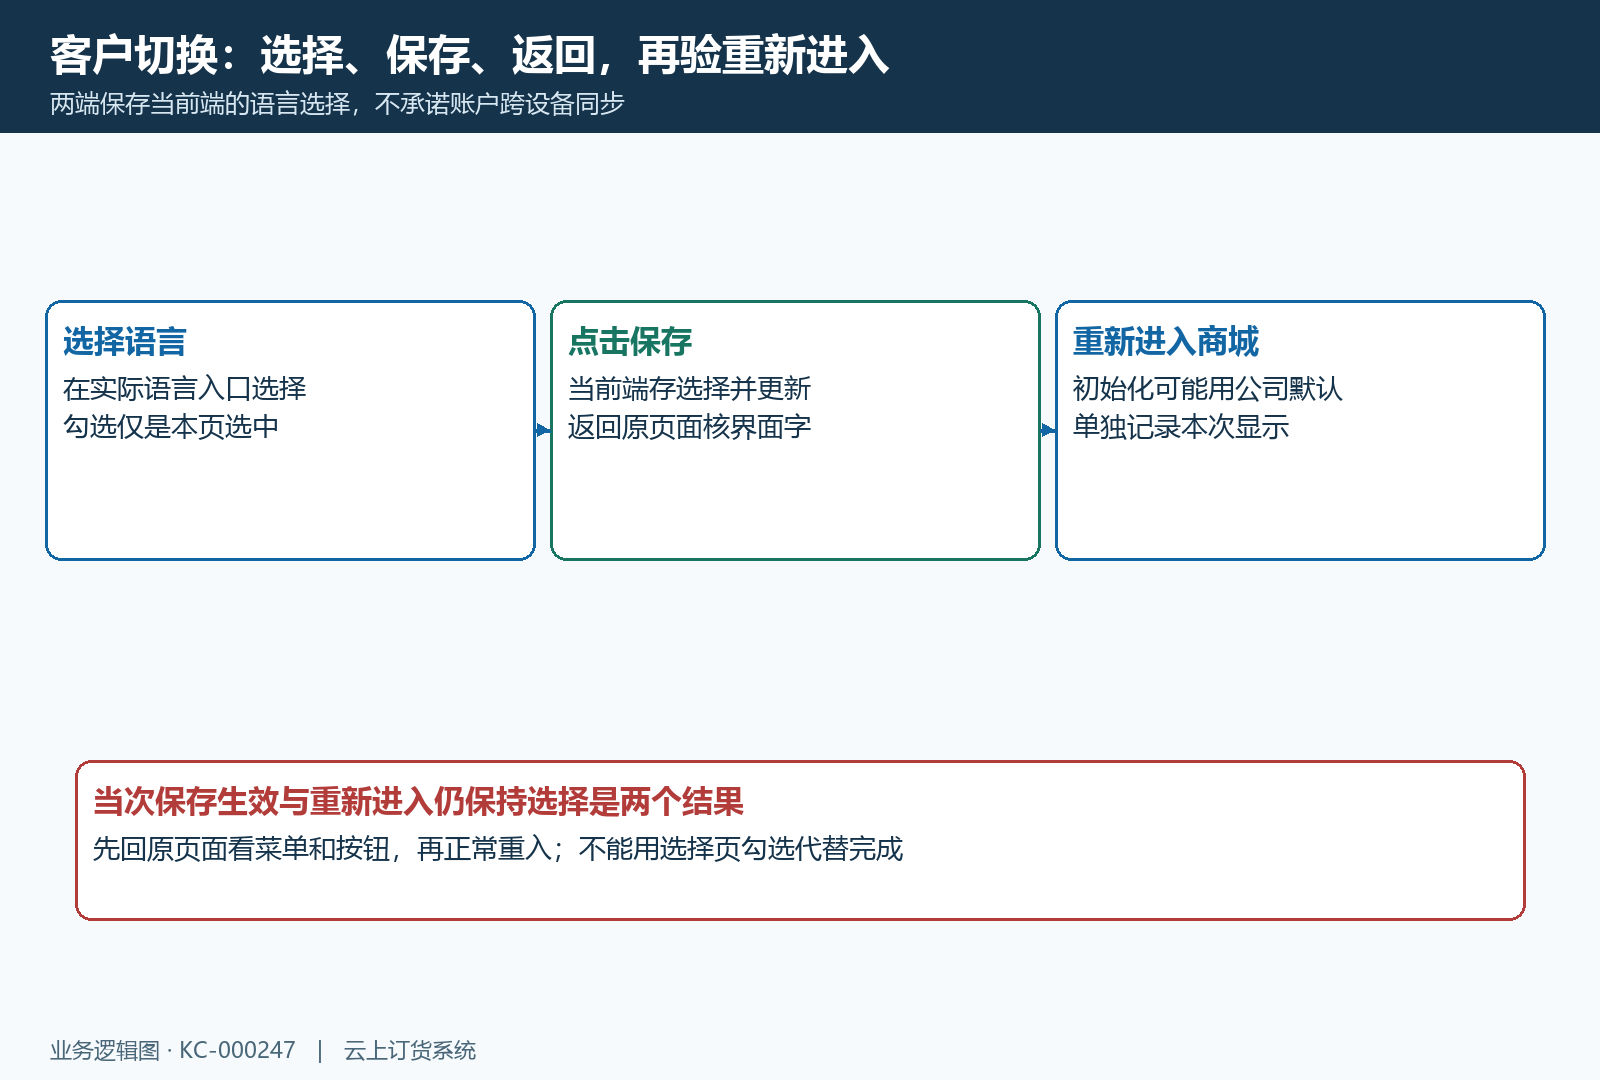Image resolution: width=1600 pixels, height=1080 pixels.
Task: Click the "点击保存" card heading
Action: 630,342
